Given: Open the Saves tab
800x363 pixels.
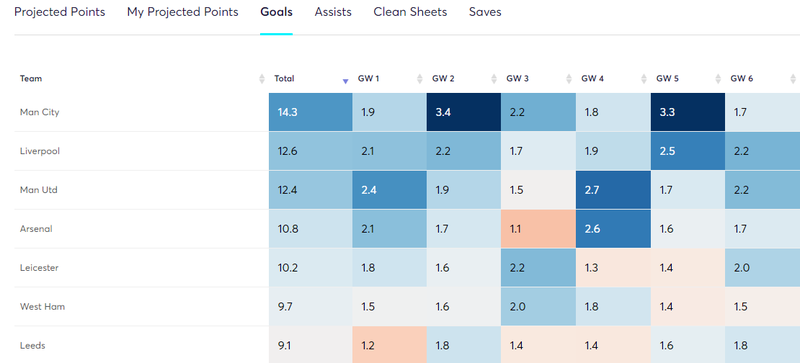Looking at the screenshot, I should pos(485,12).
